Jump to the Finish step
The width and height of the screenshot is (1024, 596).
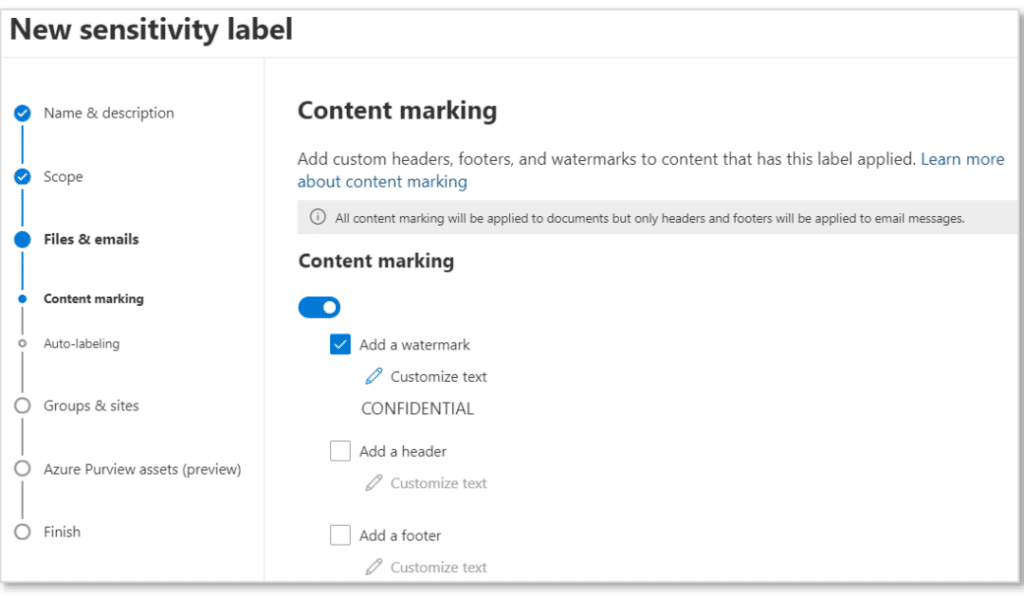[62, 532]
